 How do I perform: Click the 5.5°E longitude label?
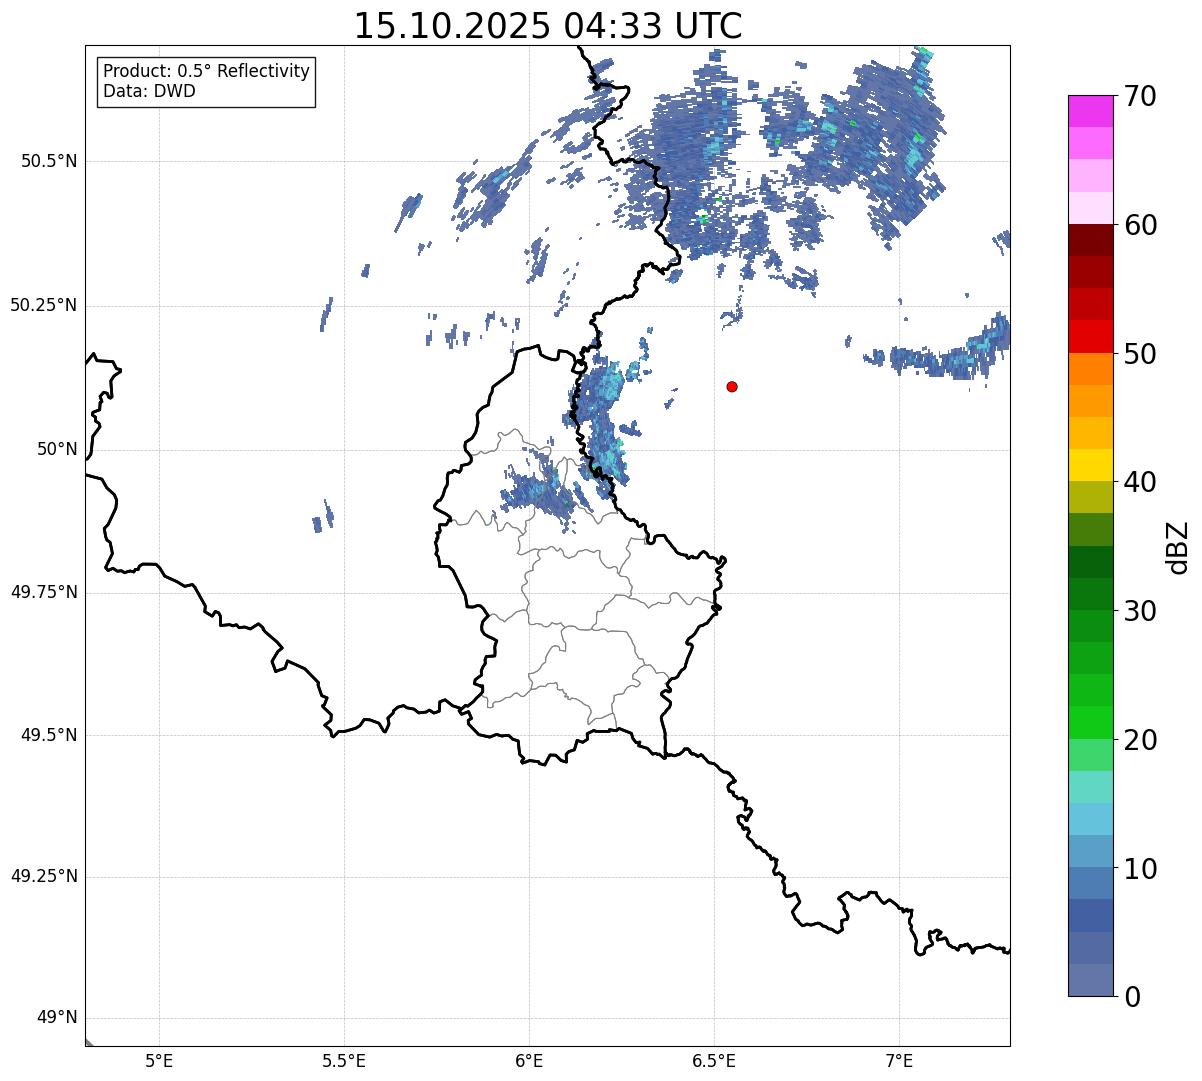(344, 1061)
